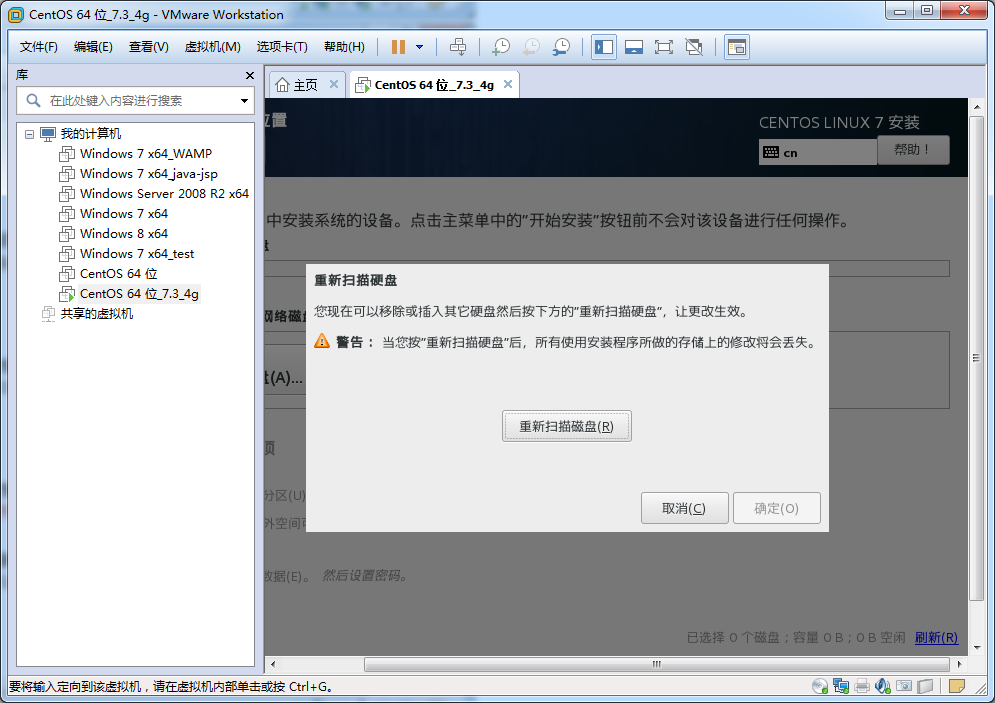
Task: Click the send Ctrl+Alt+Del icon
Action: tap(458, 47)
